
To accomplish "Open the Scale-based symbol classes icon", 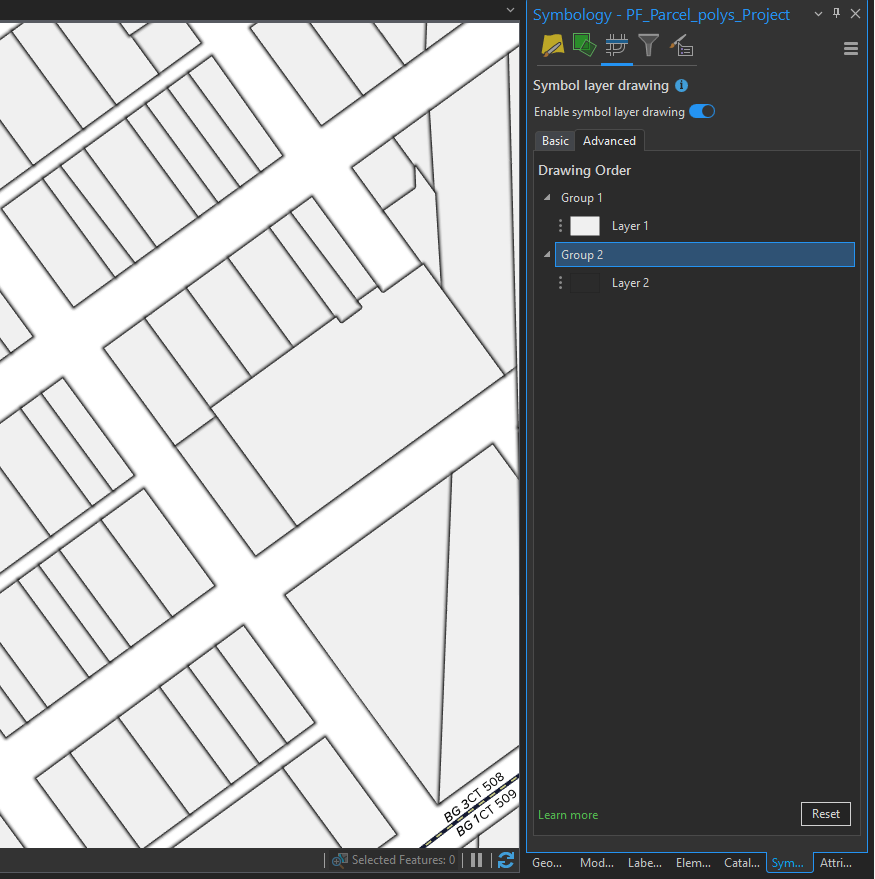I will [648, 45].
